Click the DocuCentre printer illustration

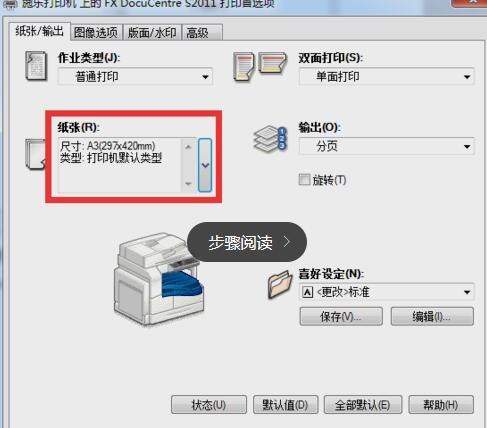[x=159, y=279]
